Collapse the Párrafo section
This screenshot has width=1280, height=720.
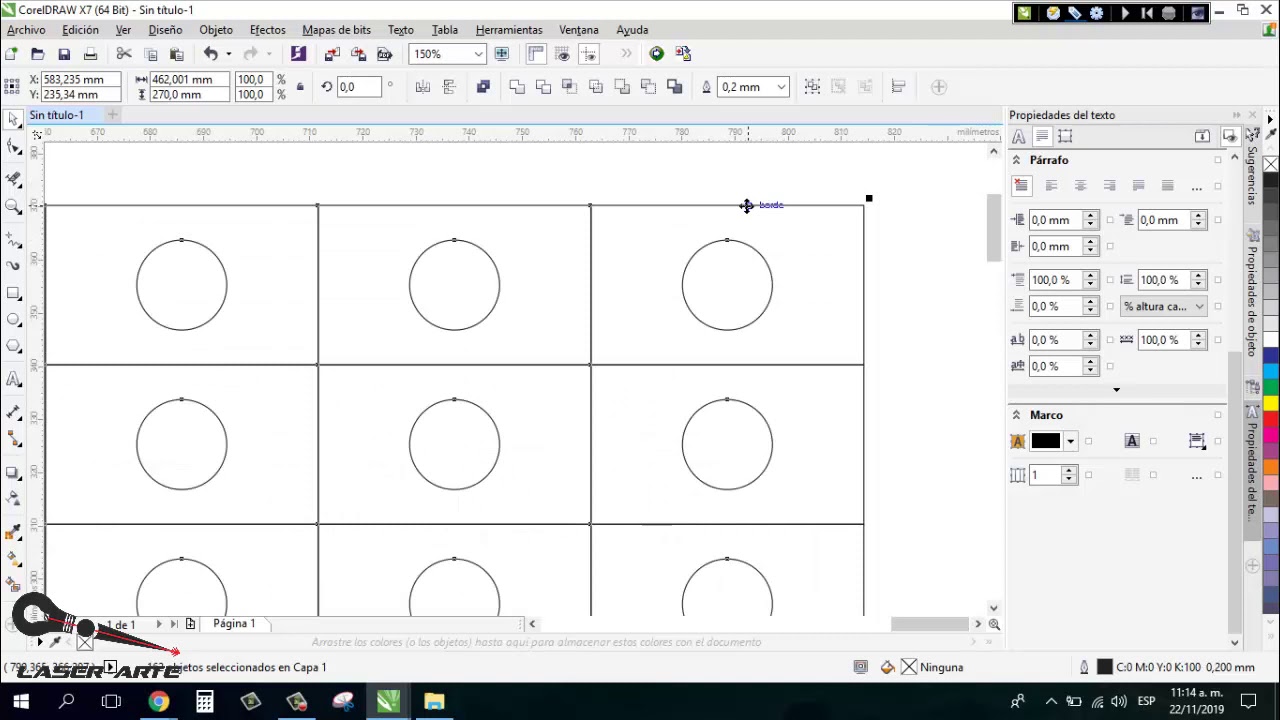click(1016, 160)
